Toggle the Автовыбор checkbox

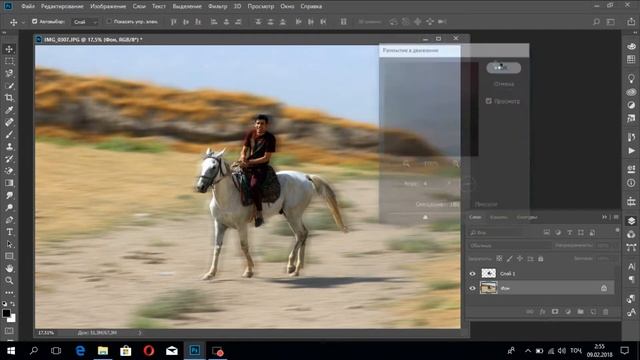coord(34,21)
